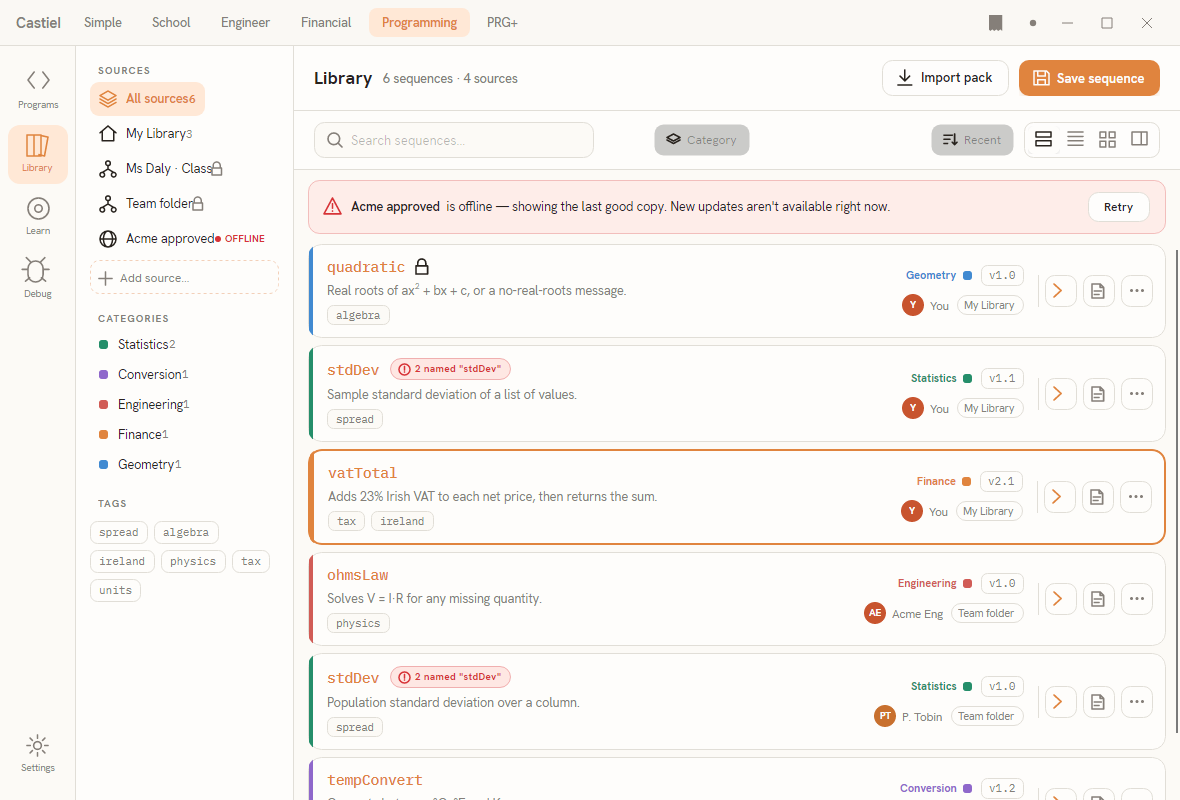Select the School mode tab

[x=171, y=23]
